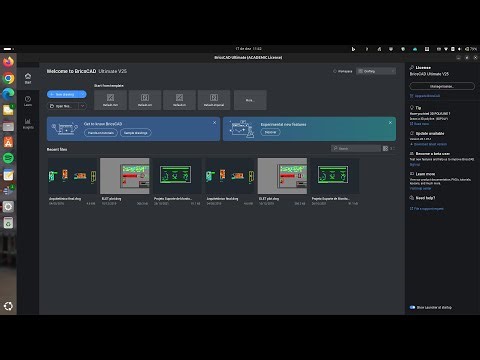The image size is (480, 360).
Task: Click Show Applications at dock bottom
Action: tap(8, 306)
